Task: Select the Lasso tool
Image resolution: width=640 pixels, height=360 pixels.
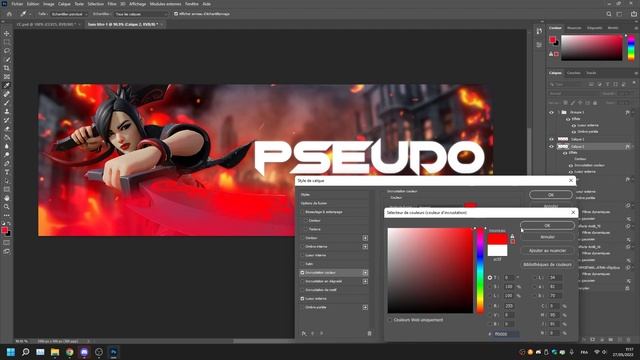Action: [x=7, y=51]
